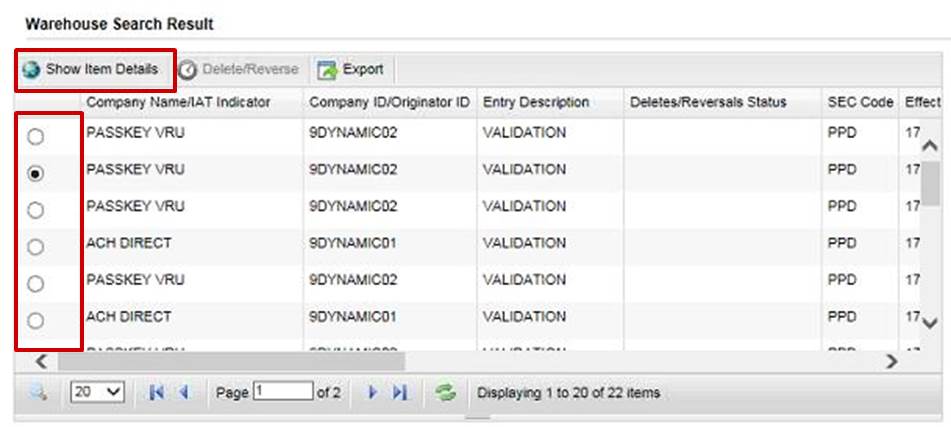The width and height of the screenshot is (951, 427).
Task: Go to the first page of results
Action: (156, 393)
